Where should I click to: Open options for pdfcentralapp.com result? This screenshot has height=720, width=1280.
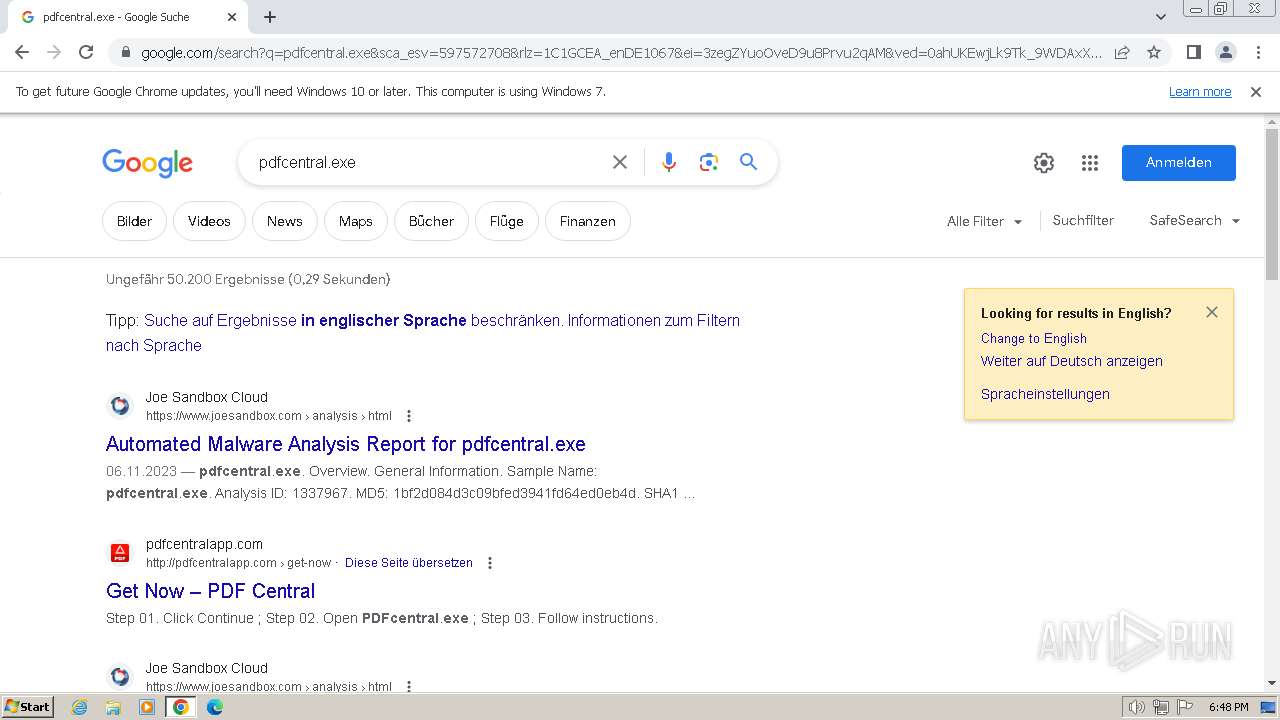490,563
